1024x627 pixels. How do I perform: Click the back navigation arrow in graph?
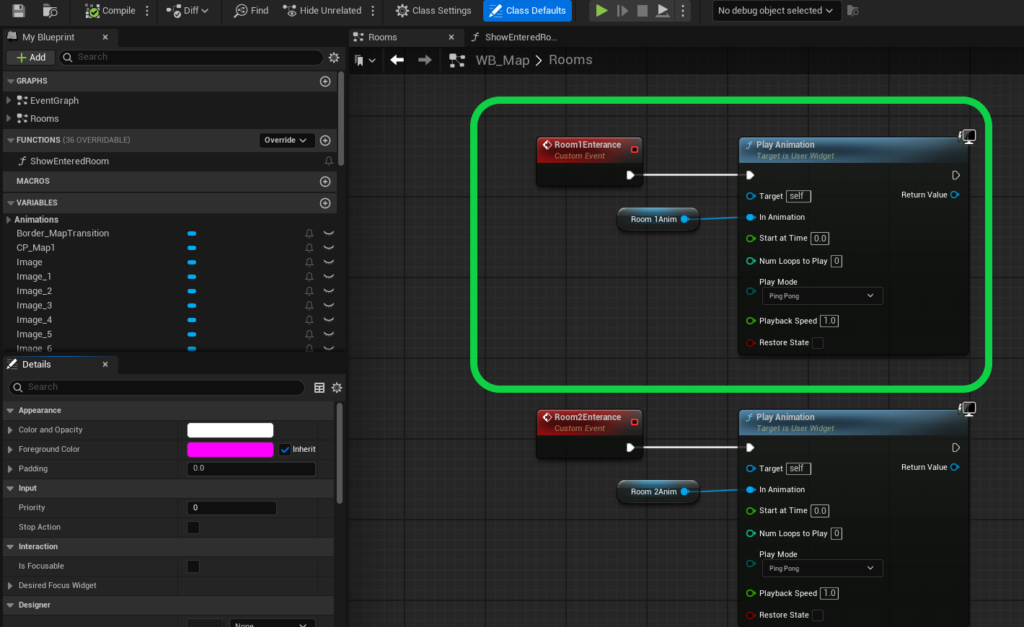[397, 60]
